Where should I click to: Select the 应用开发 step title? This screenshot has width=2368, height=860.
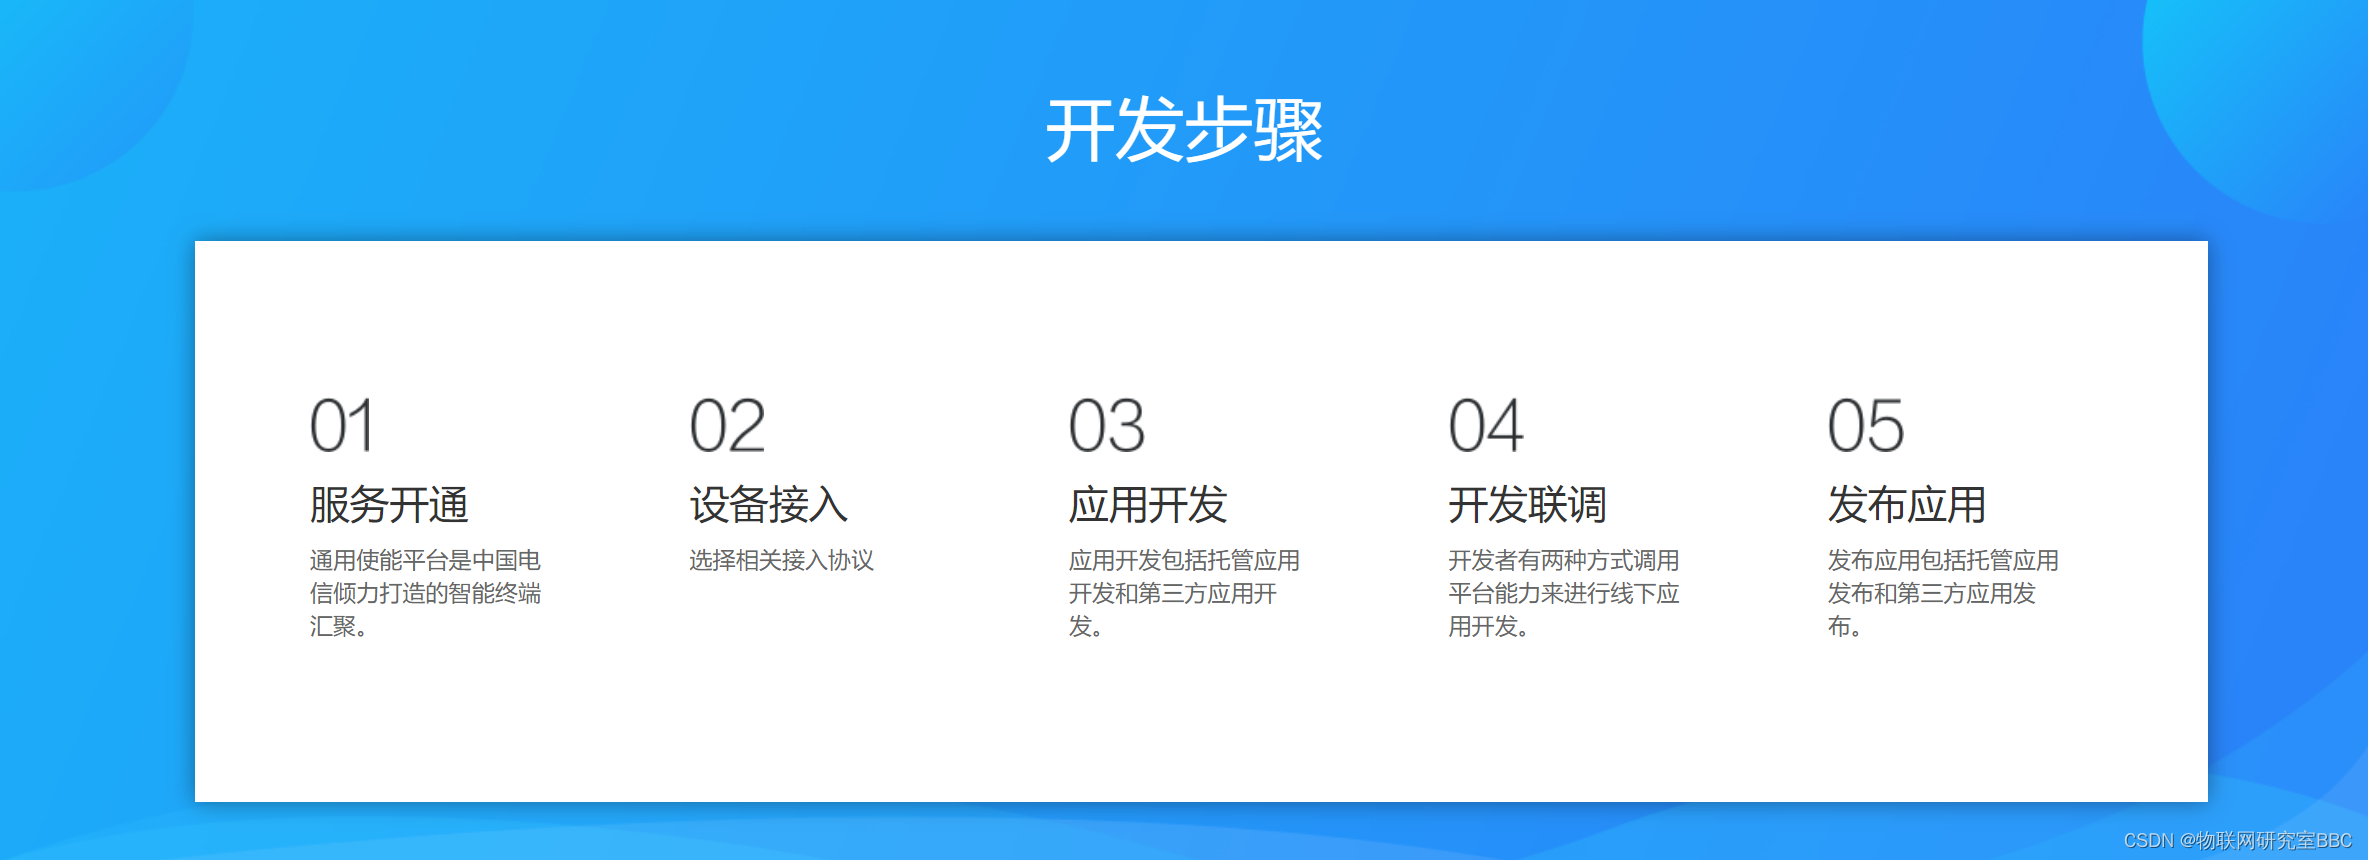coord(1147,504)
